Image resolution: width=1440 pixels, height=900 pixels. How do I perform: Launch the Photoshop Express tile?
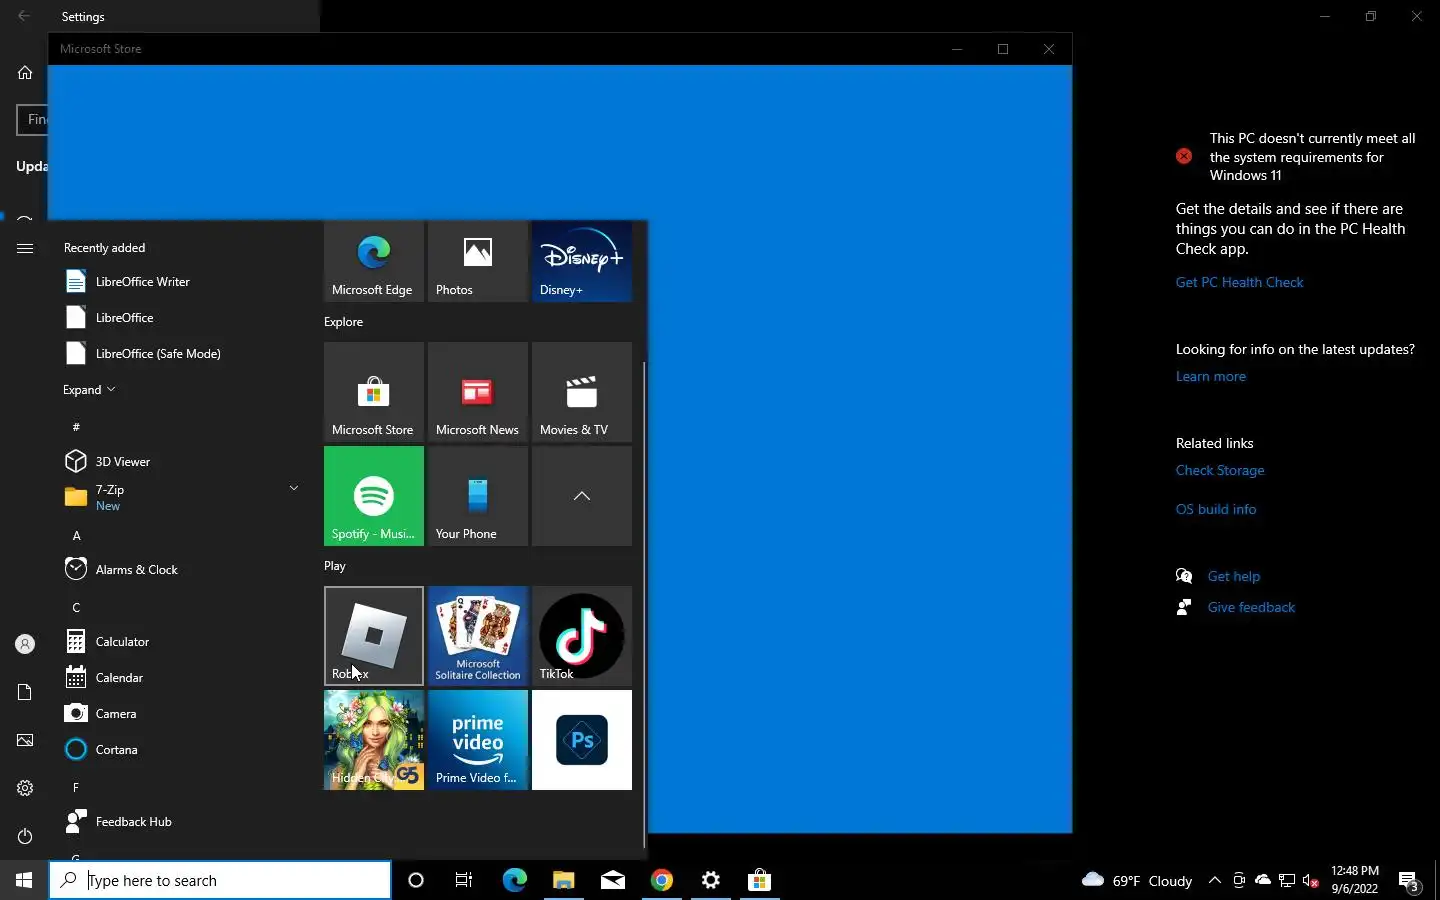click(x=582, y=740)
